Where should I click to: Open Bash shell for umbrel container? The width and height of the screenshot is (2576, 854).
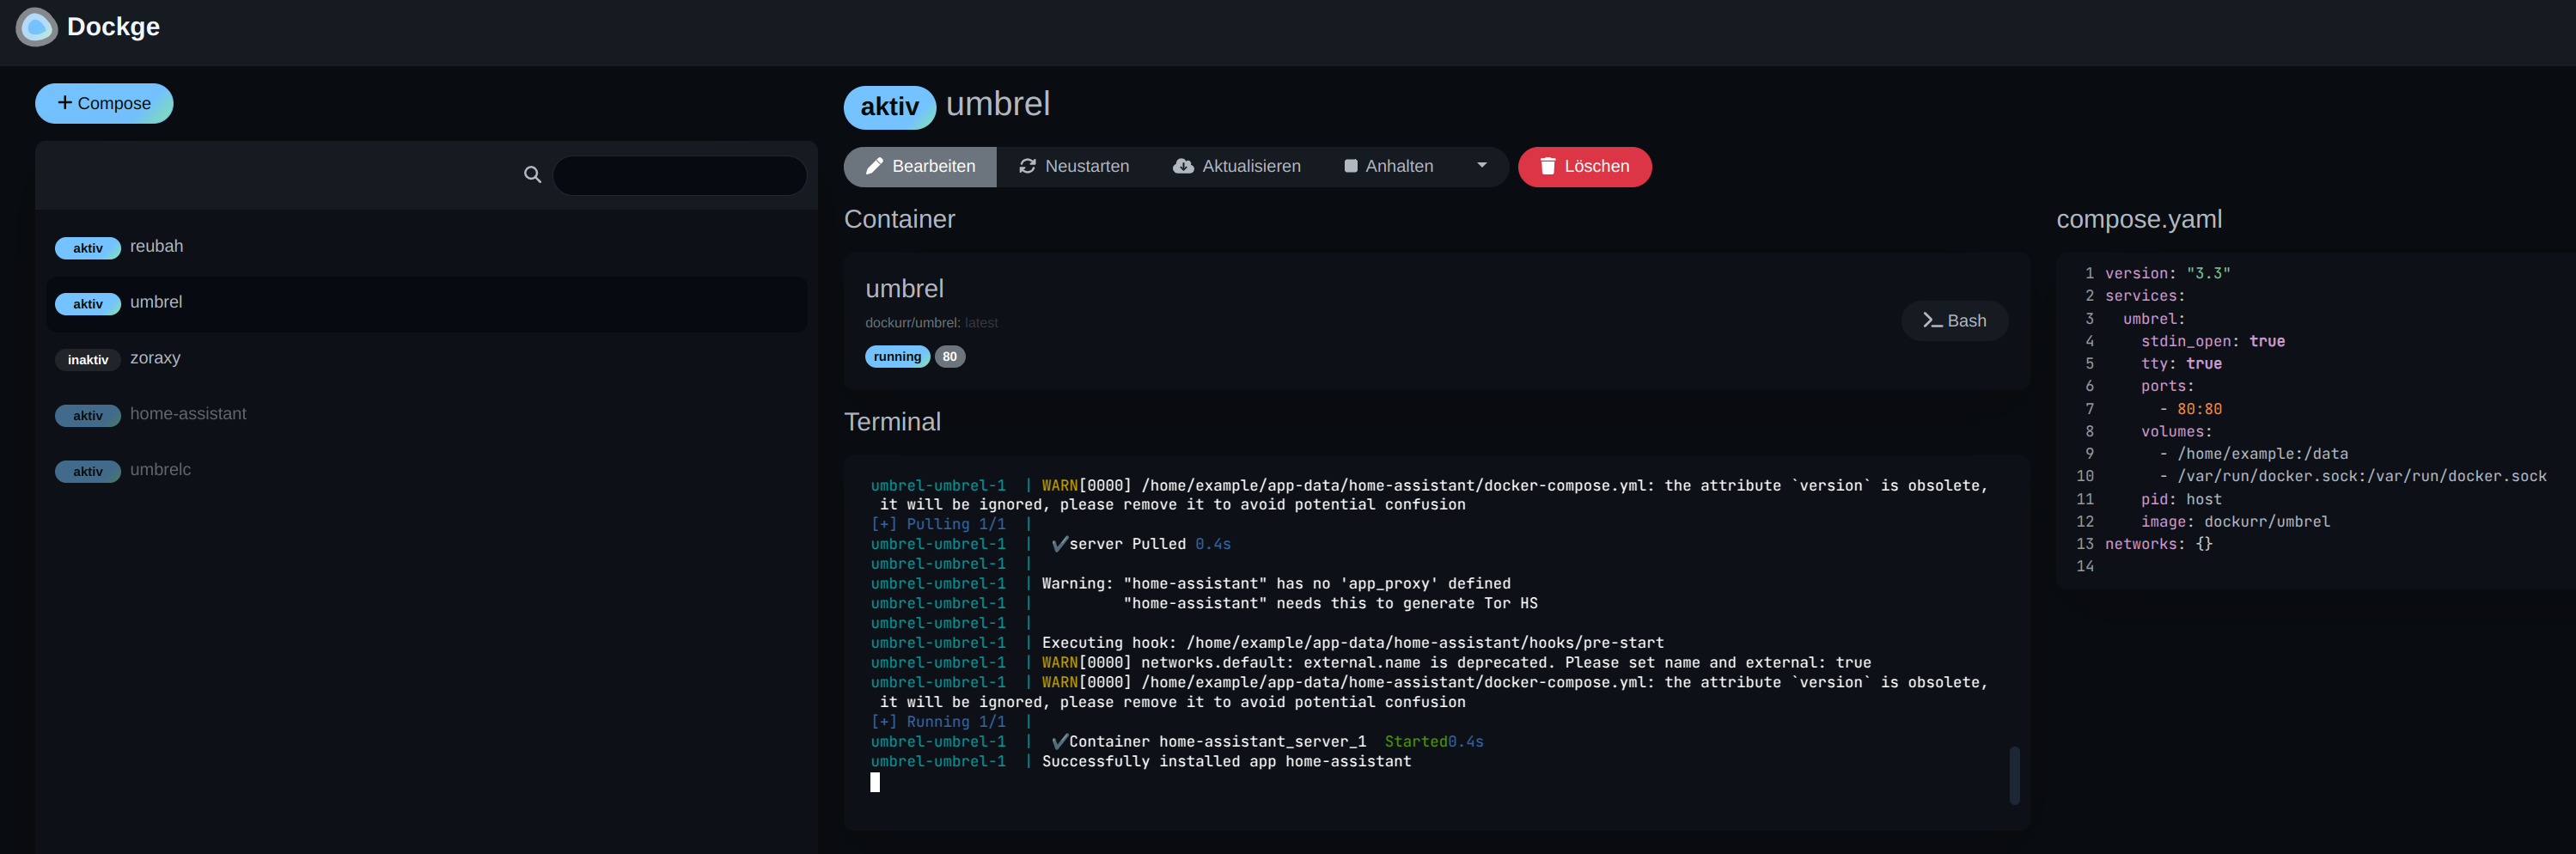tap(1954, 321)
